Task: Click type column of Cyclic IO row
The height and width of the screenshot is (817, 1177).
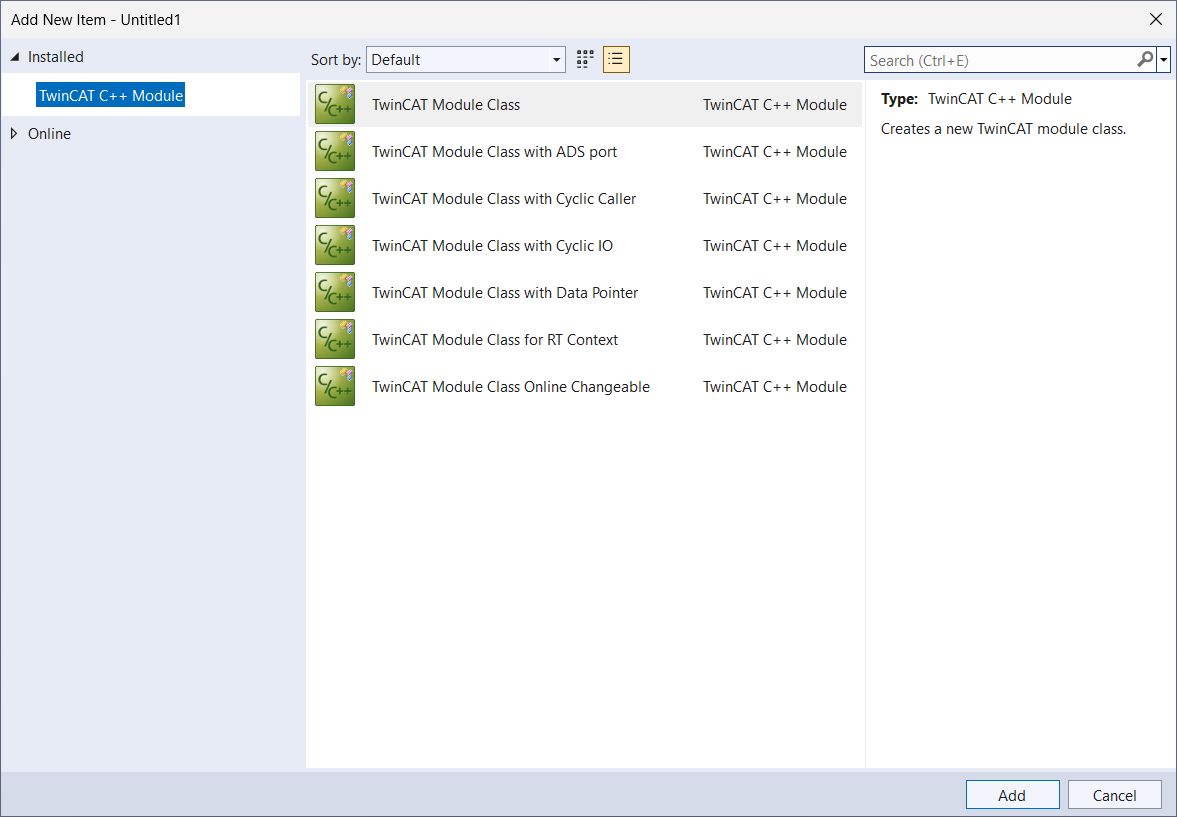Action: (775, 246)
